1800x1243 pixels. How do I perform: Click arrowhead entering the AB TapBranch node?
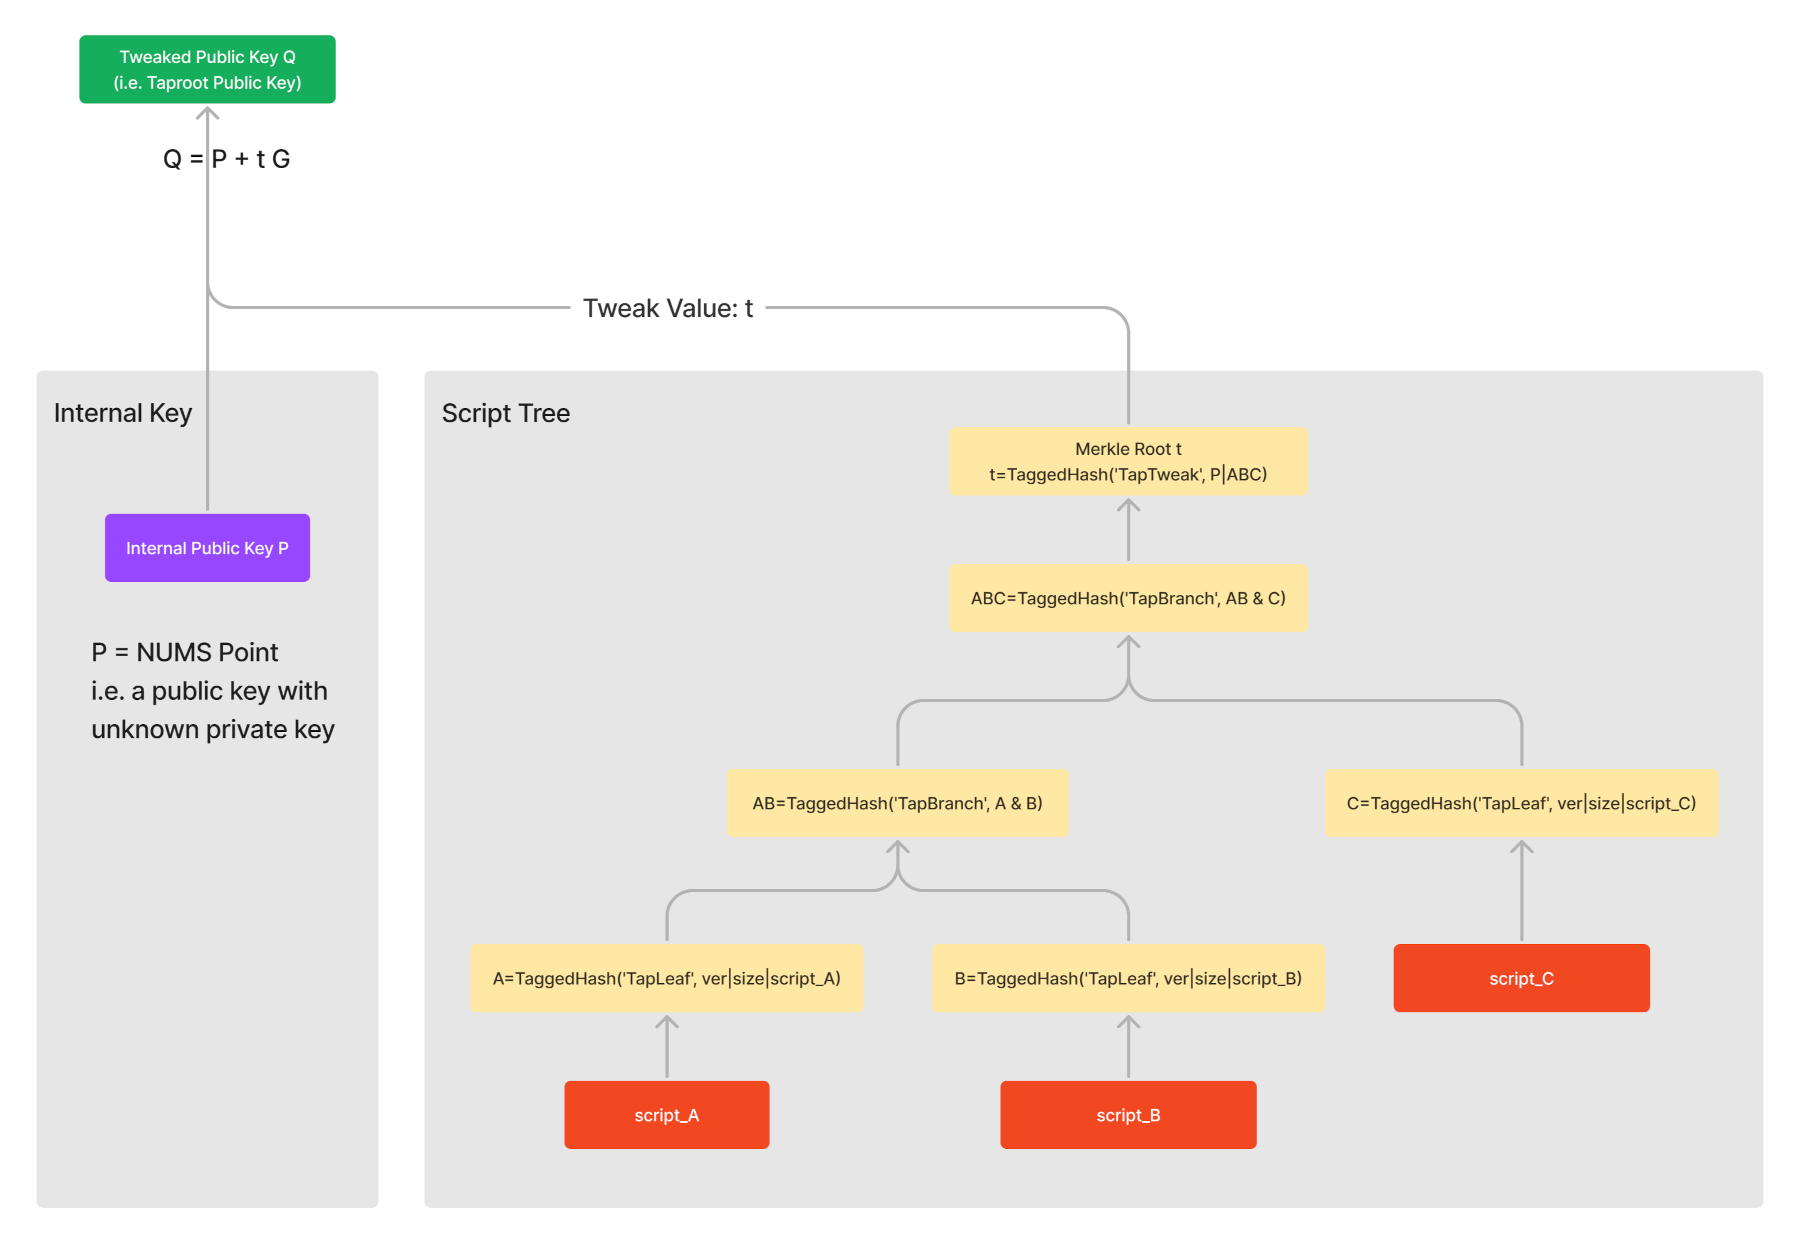(898, 848)
